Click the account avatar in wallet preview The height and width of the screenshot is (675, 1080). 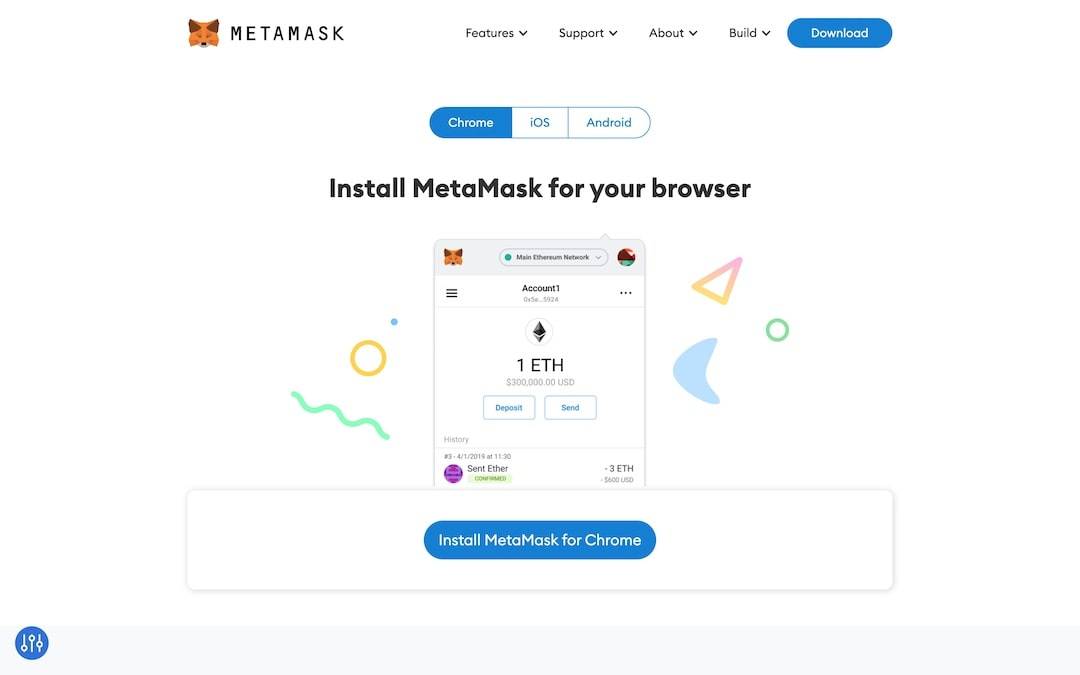click(626, 258)
